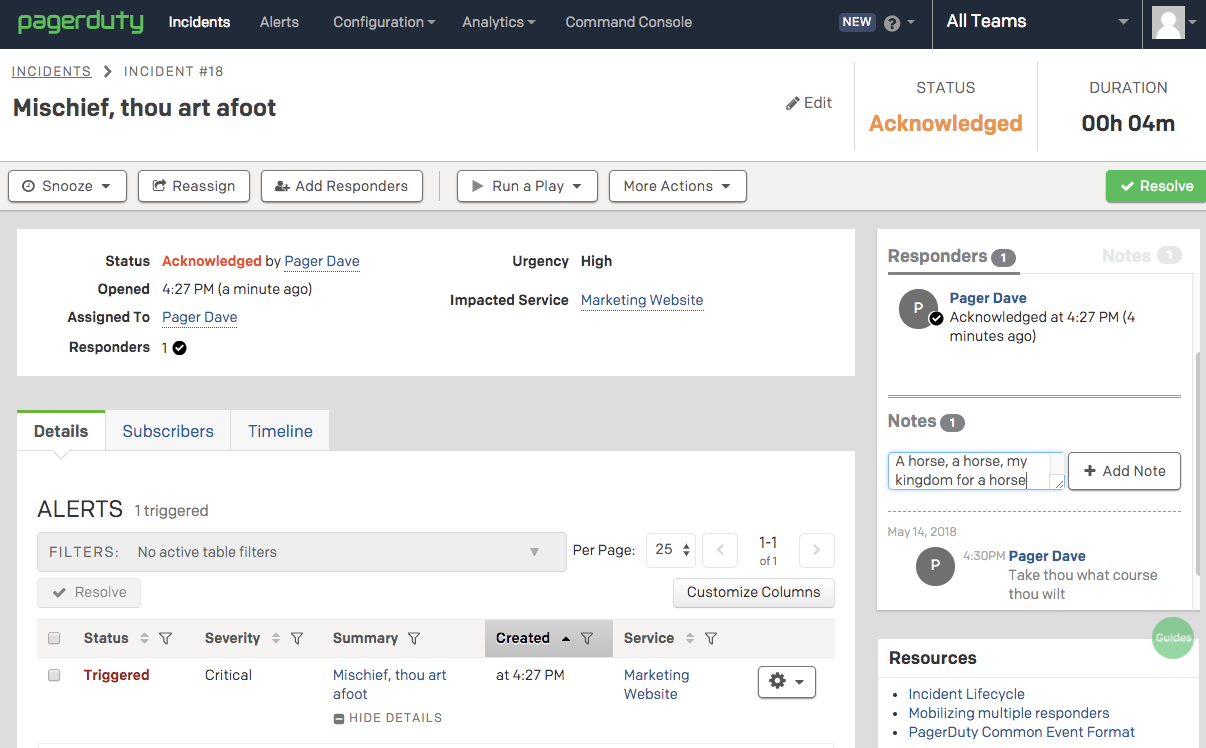This screenshot has width=1206, height=748.
Task: Click the gear icon in the alert row
Action: pos(786,681)
